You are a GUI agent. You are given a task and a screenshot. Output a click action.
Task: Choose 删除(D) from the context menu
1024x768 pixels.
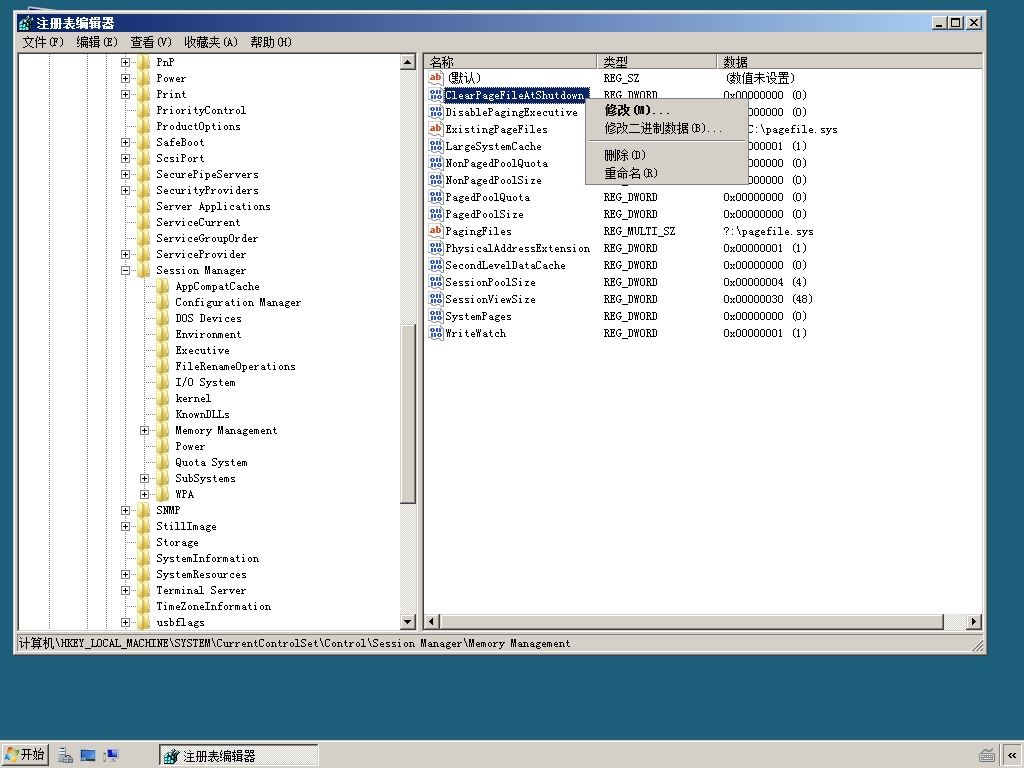(666, 155)
